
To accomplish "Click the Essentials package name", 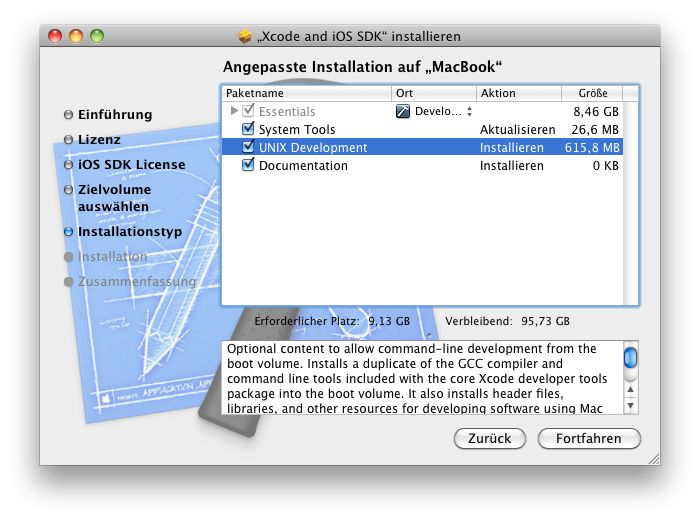I will [287, 112].
